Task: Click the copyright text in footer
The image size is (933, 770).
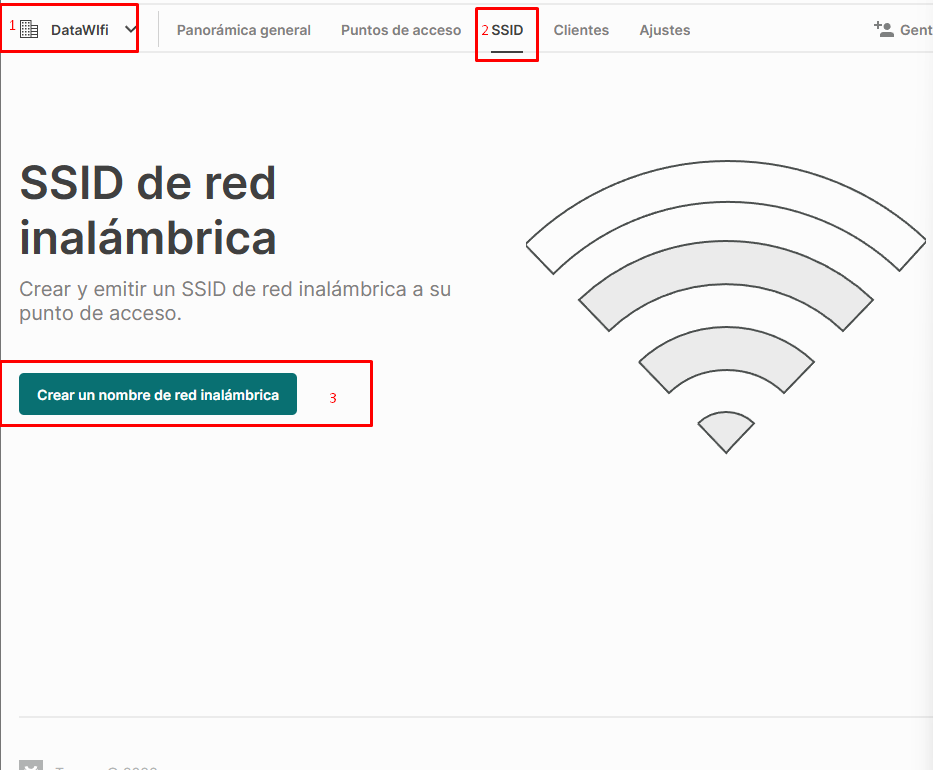Action: [x=106, y=768]
